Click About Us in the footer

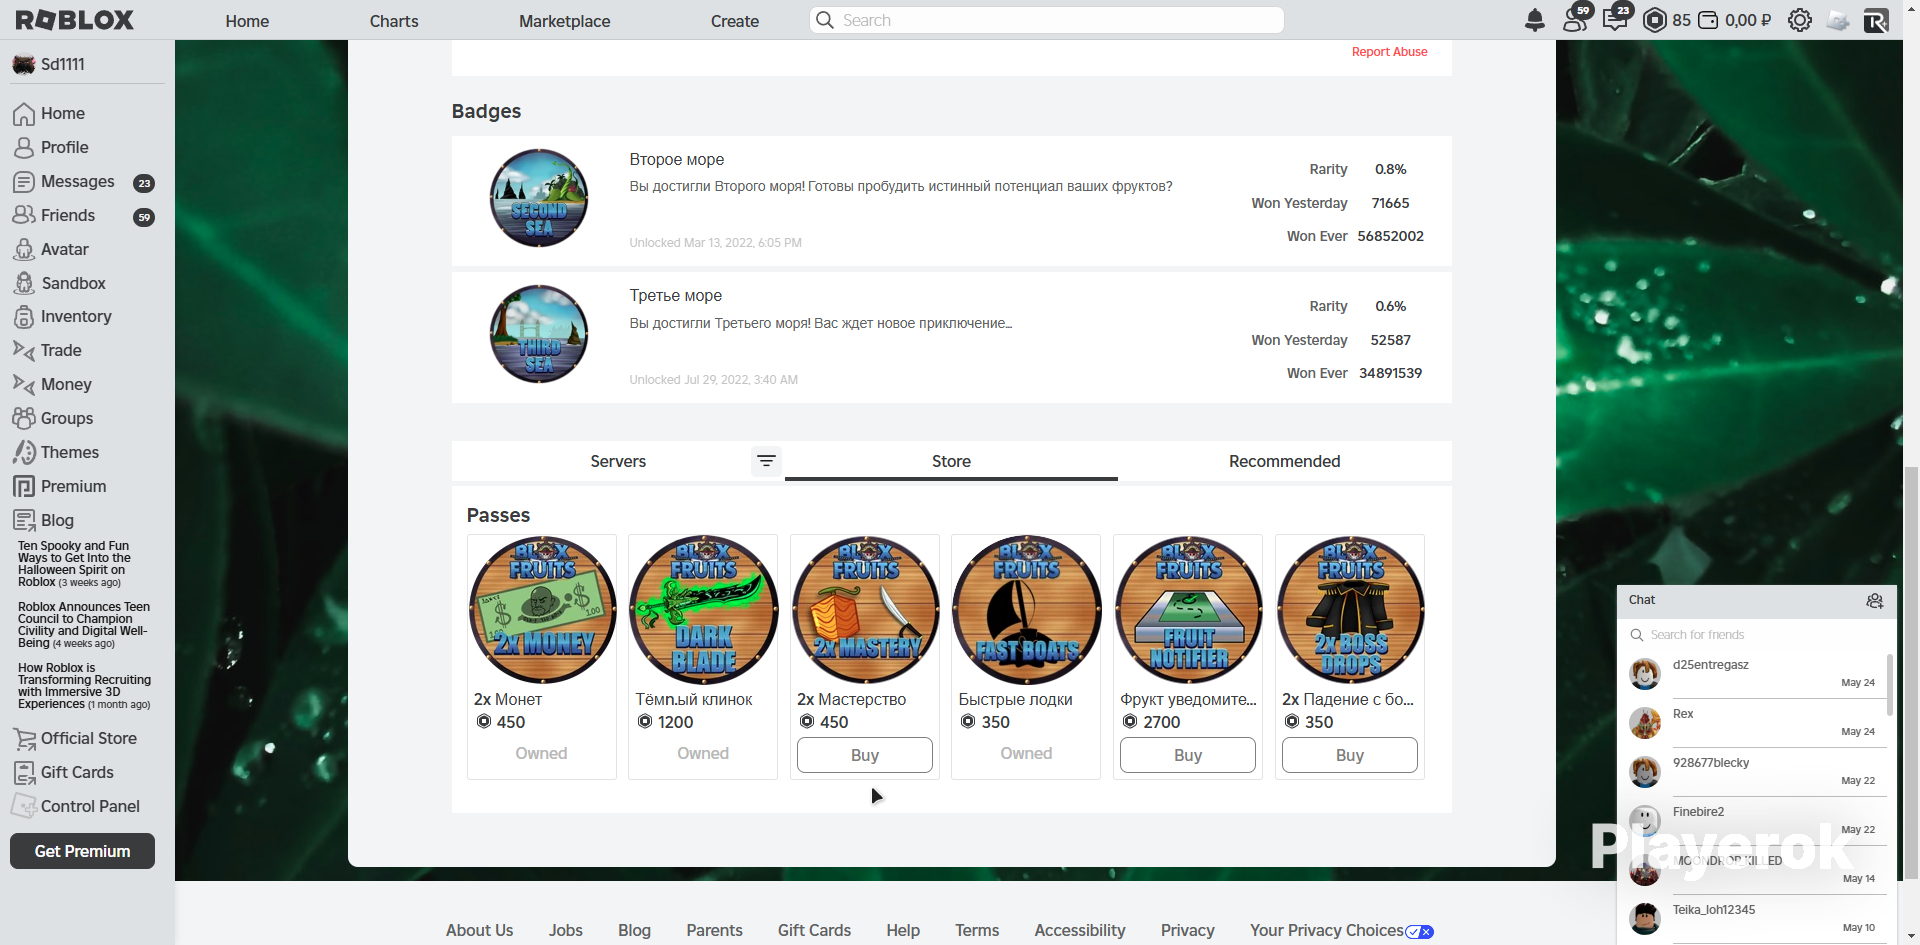tap(480, 930)
